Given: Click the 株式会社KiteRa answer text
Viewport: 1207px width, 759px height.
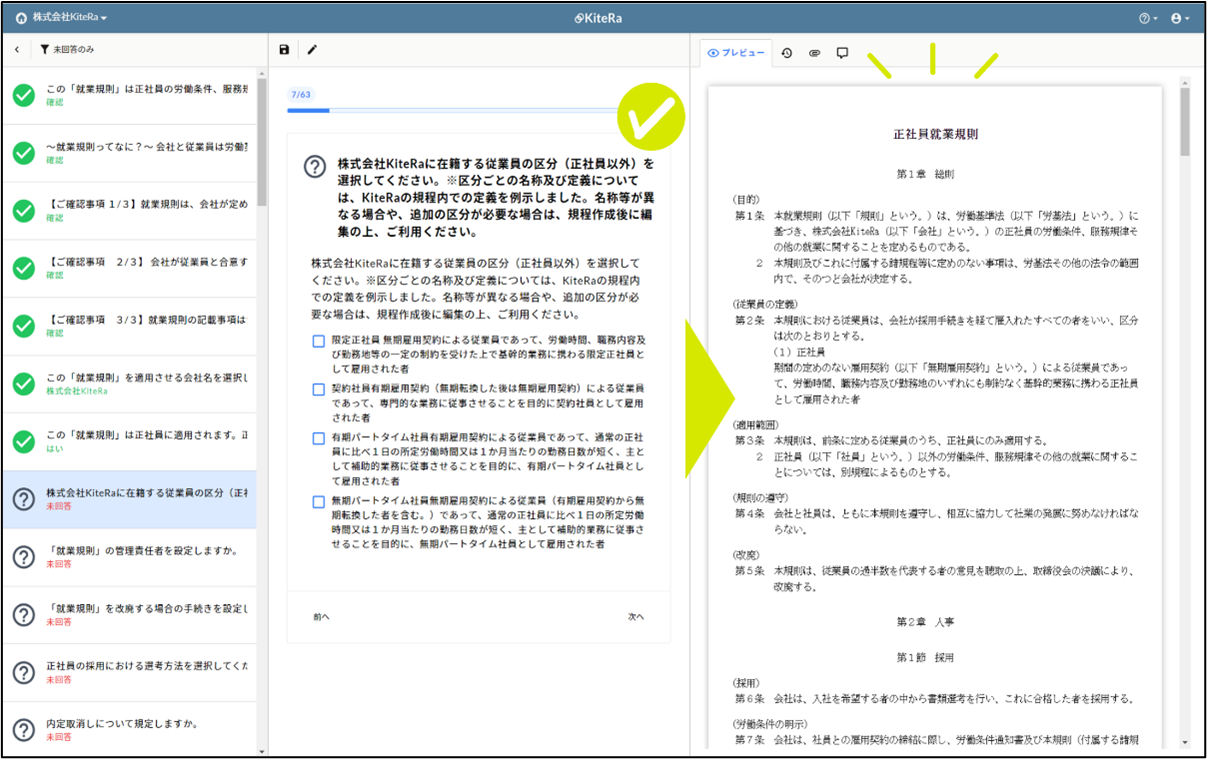Looking at the screenshot, I should click(x=77, y=391).
